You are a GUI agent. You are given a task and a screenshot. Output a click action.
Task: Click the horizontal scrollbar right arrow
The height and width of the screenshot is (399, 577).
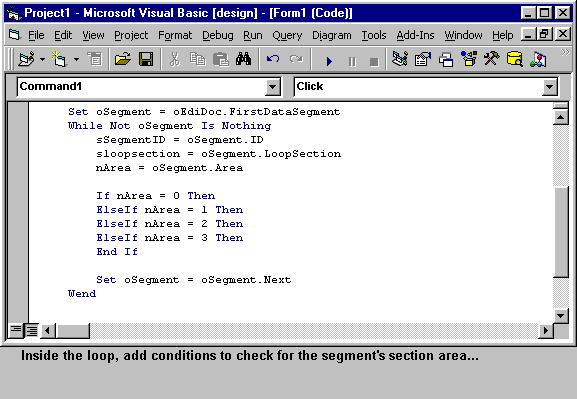click(546, 331)
